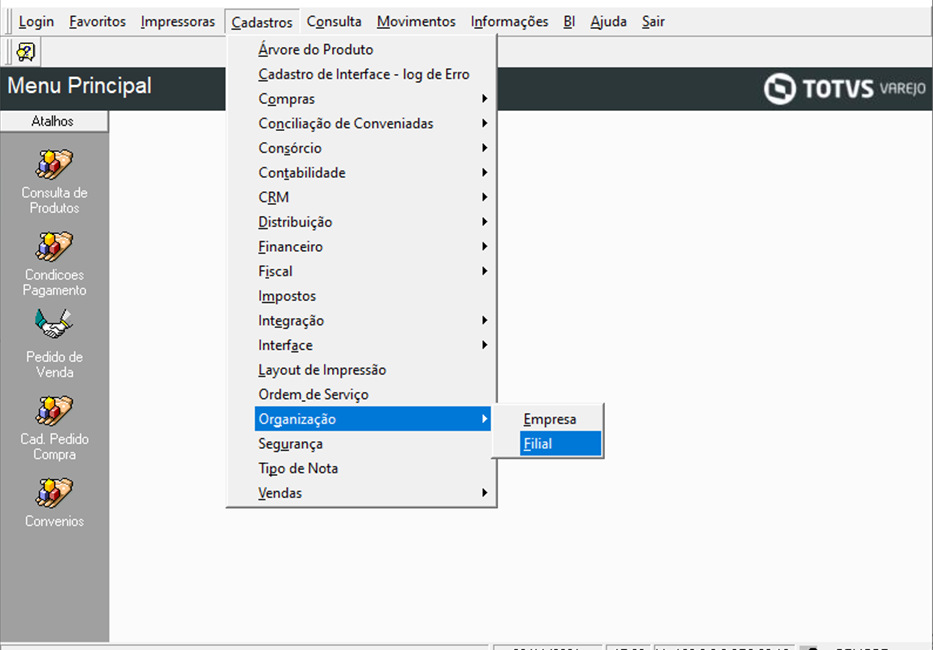Open the BI menu
Viewport: 933px width, 650px height.
(569, 22)
